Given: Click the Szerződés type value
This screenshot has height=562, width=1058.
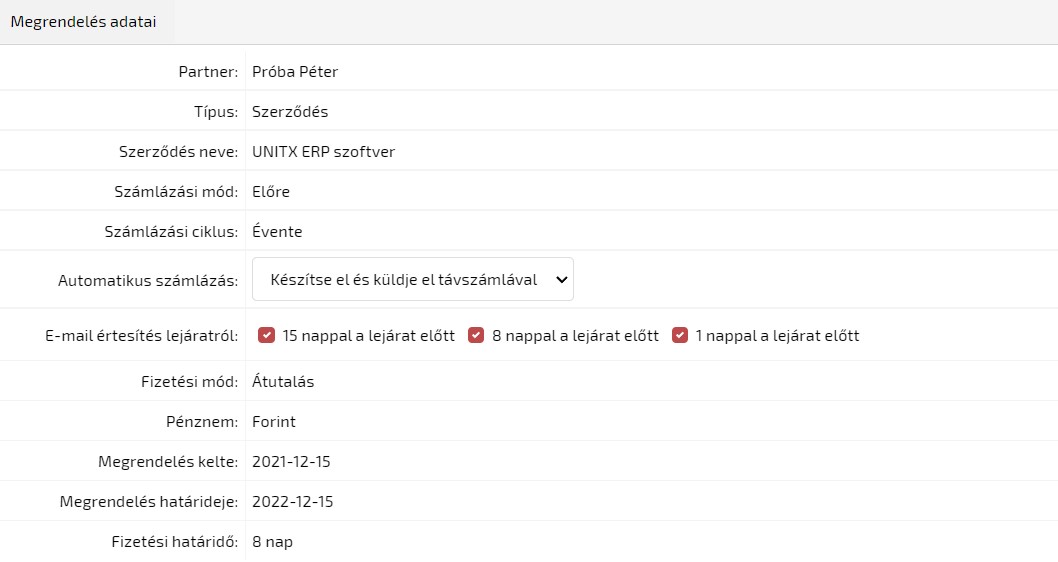Looking at the screenshot, I should (290, 112).
